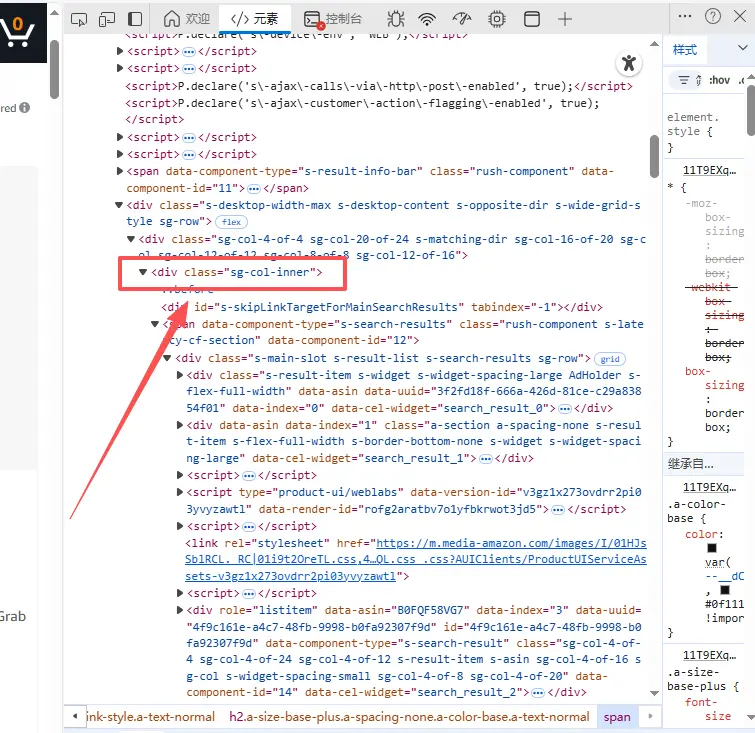Expand the listitem B0FQF58VG7 div node
Screen dimensions: 755x733
180,610
